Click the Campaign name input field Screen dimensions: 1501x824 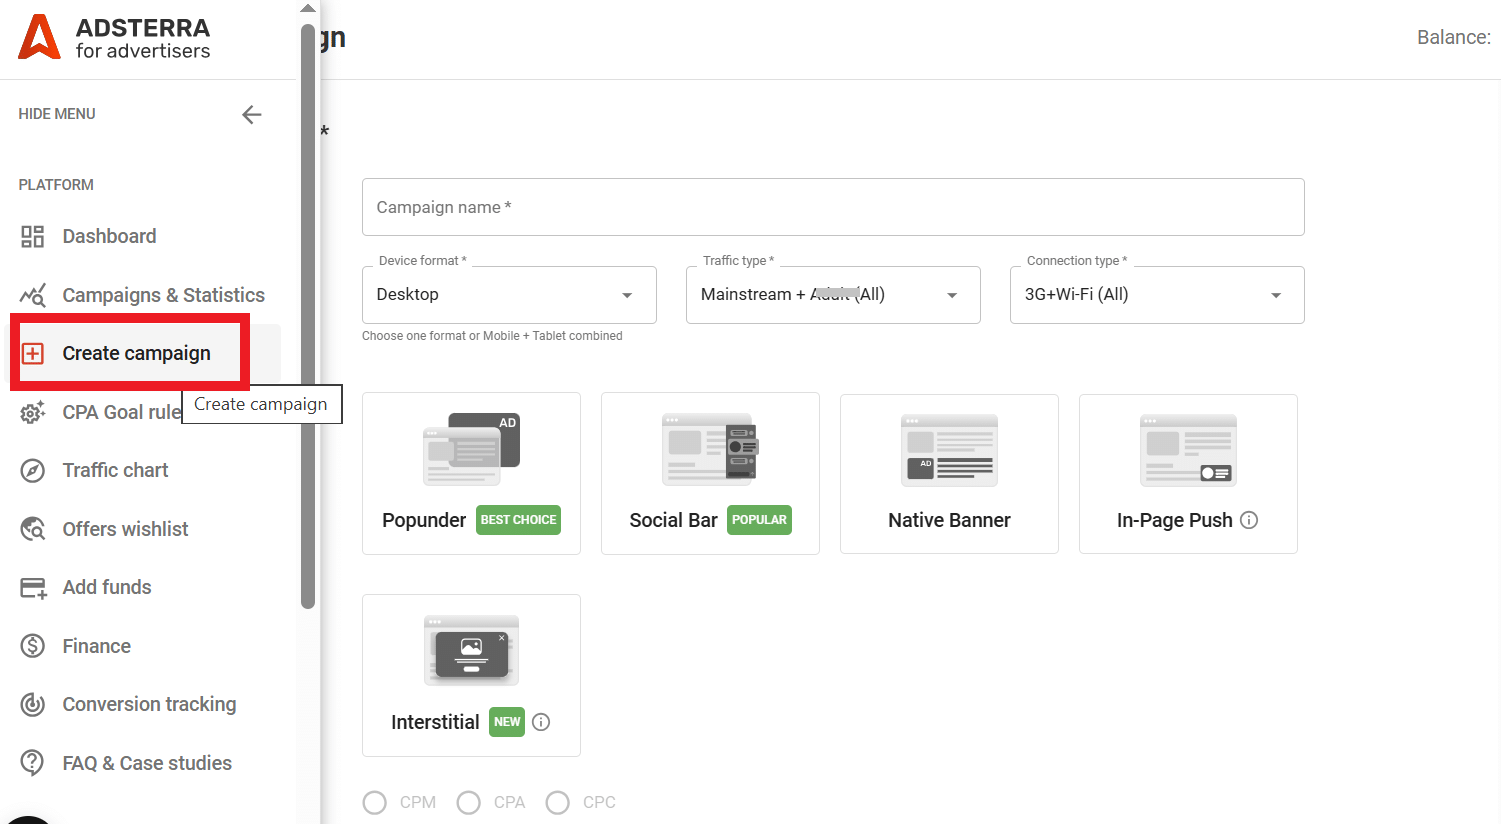coord(833,207)
